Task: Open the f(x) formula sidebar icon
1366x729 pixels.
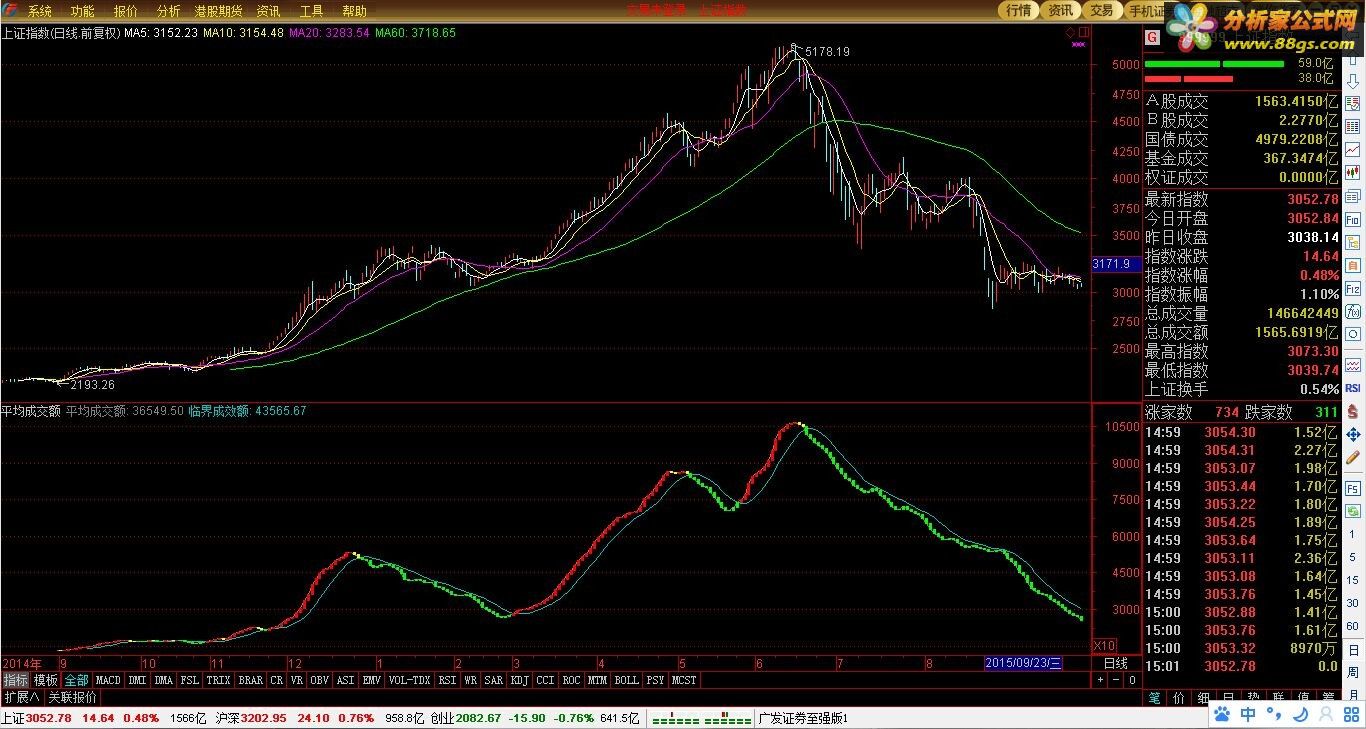Action: tap(1353, 313)
